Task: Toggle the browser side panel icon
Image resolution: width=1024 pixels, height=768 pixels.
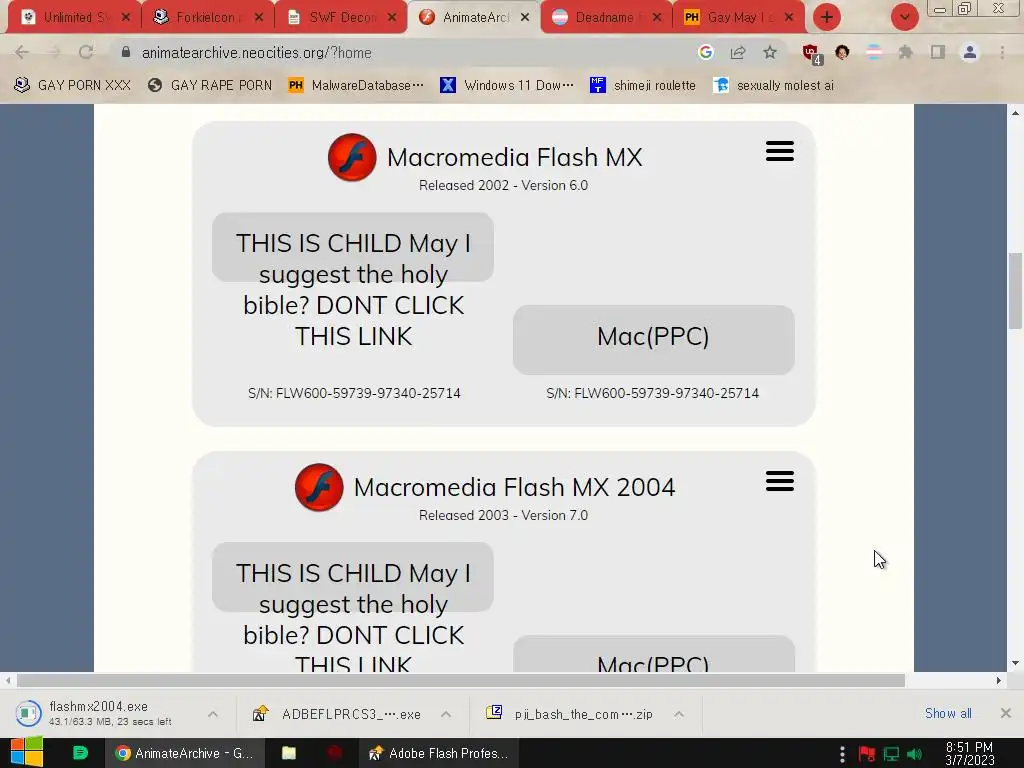Action: (938, 52)
